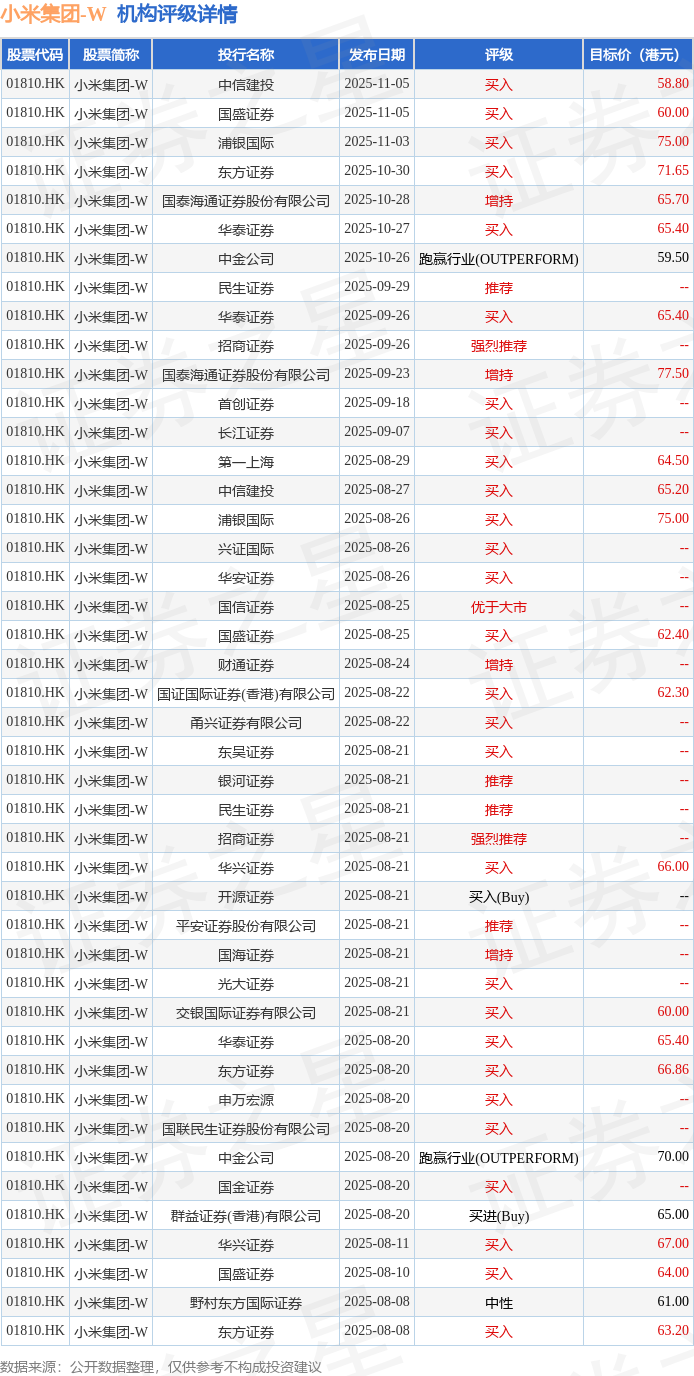
Task: Select the 63.20 target price
Action: (x=673, y=1331)
